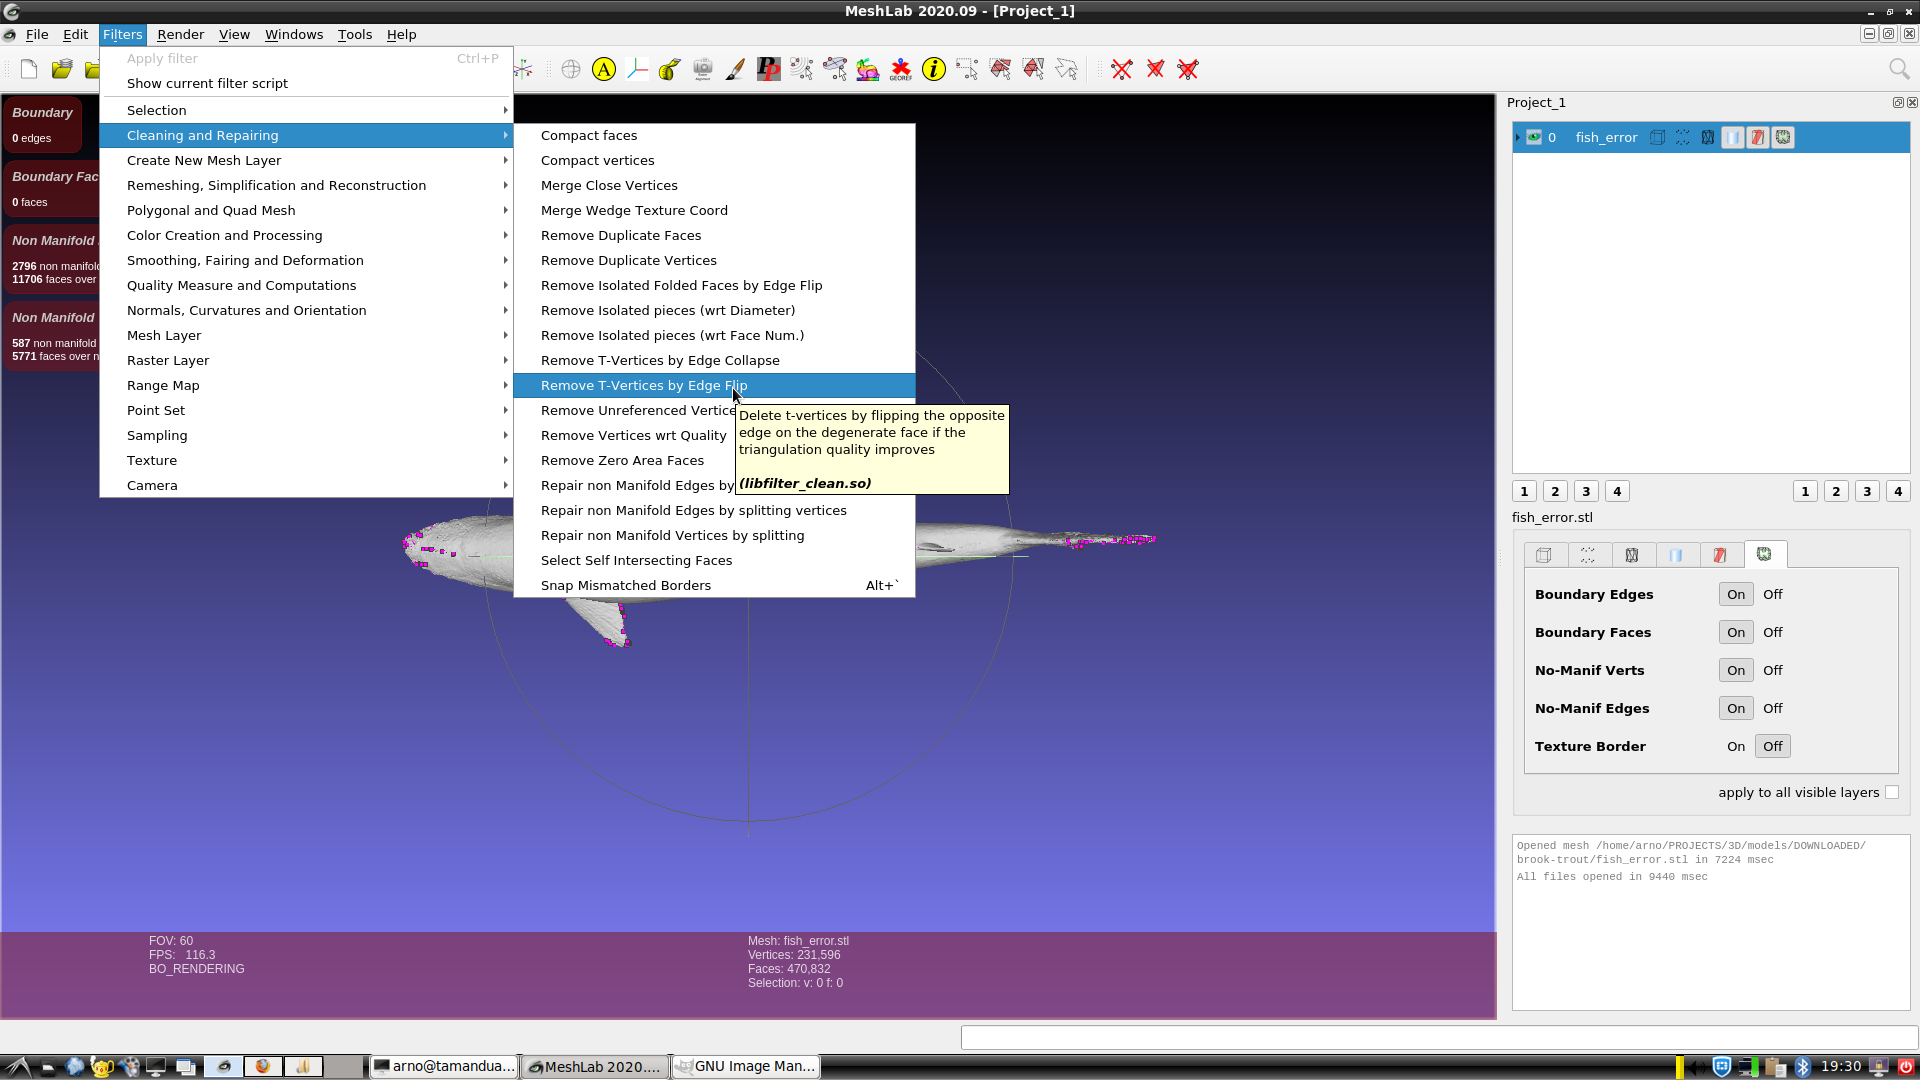Turn on Texture Border decoration
The width and height of the screenshot is (1920, 1080).
[x=1735, y=746]
